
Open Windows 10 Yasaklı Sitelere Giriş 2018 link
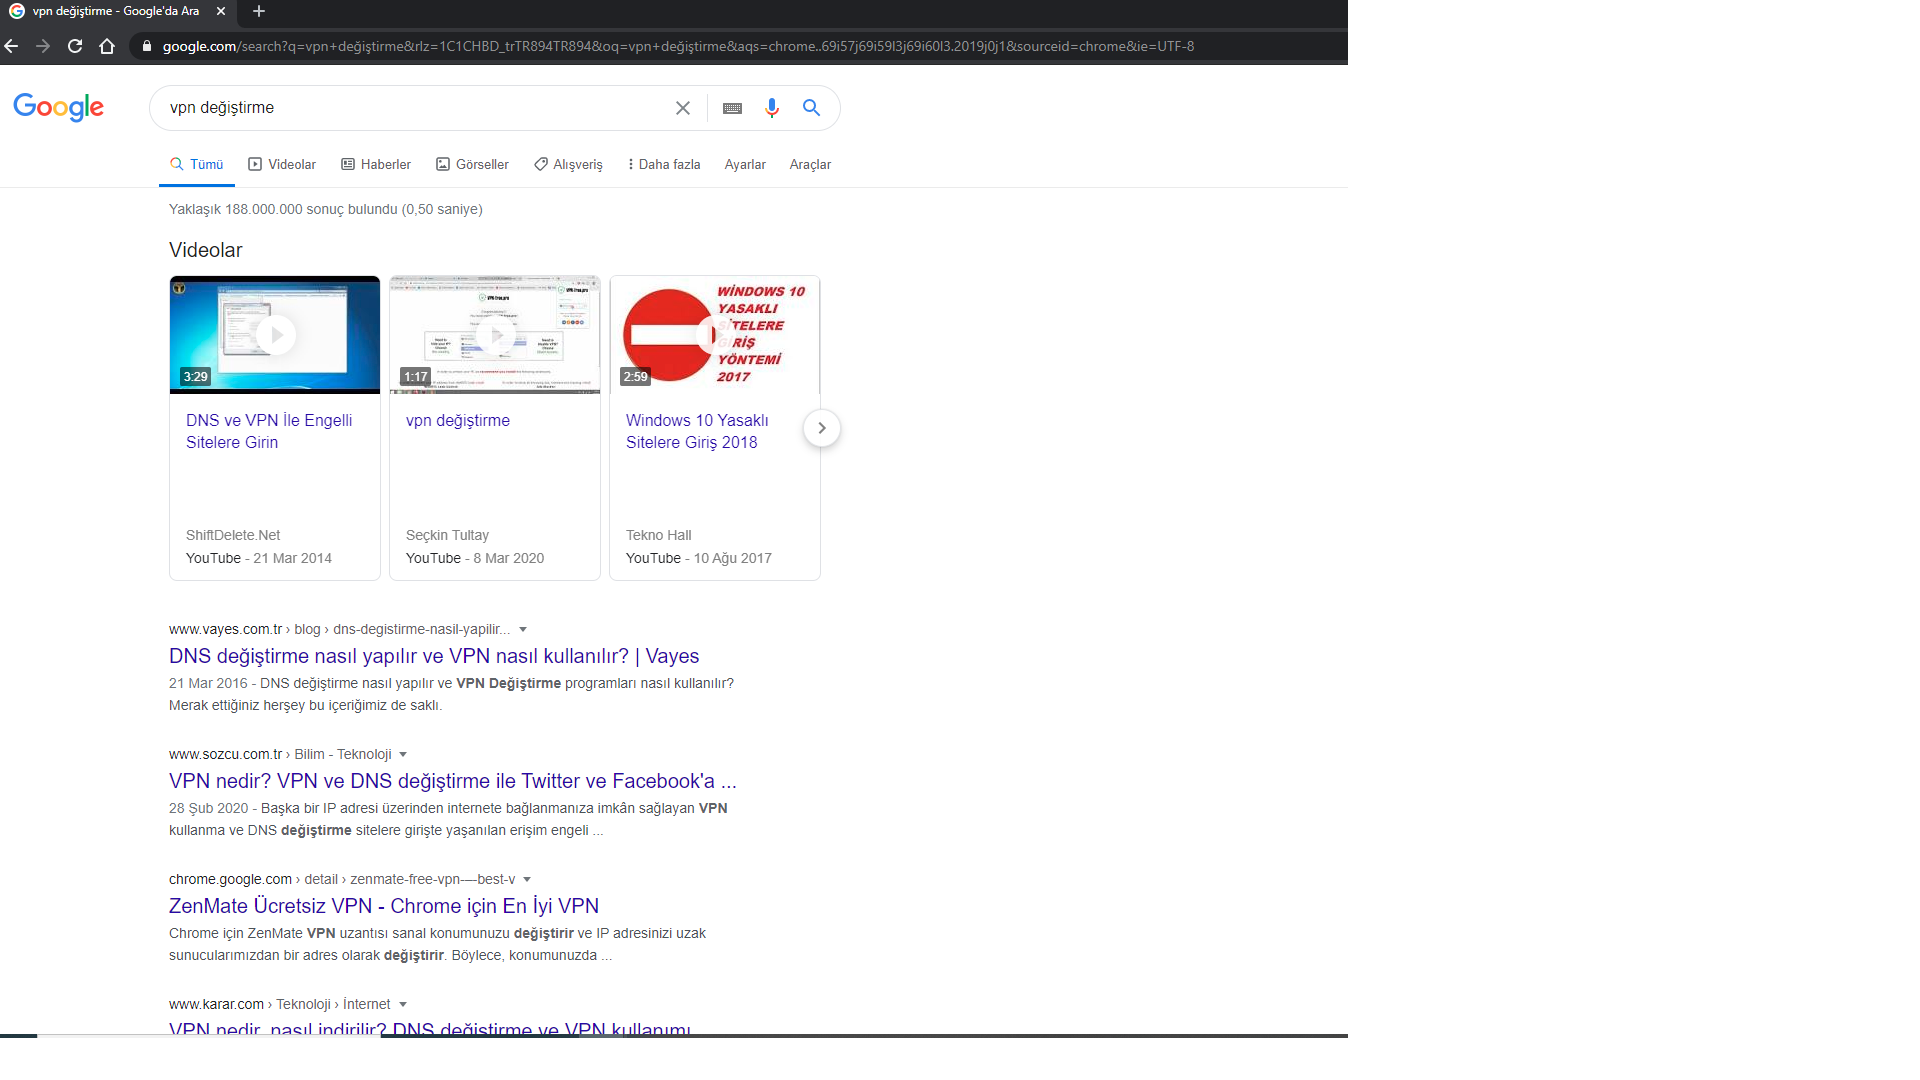click(x=697, y=431)
